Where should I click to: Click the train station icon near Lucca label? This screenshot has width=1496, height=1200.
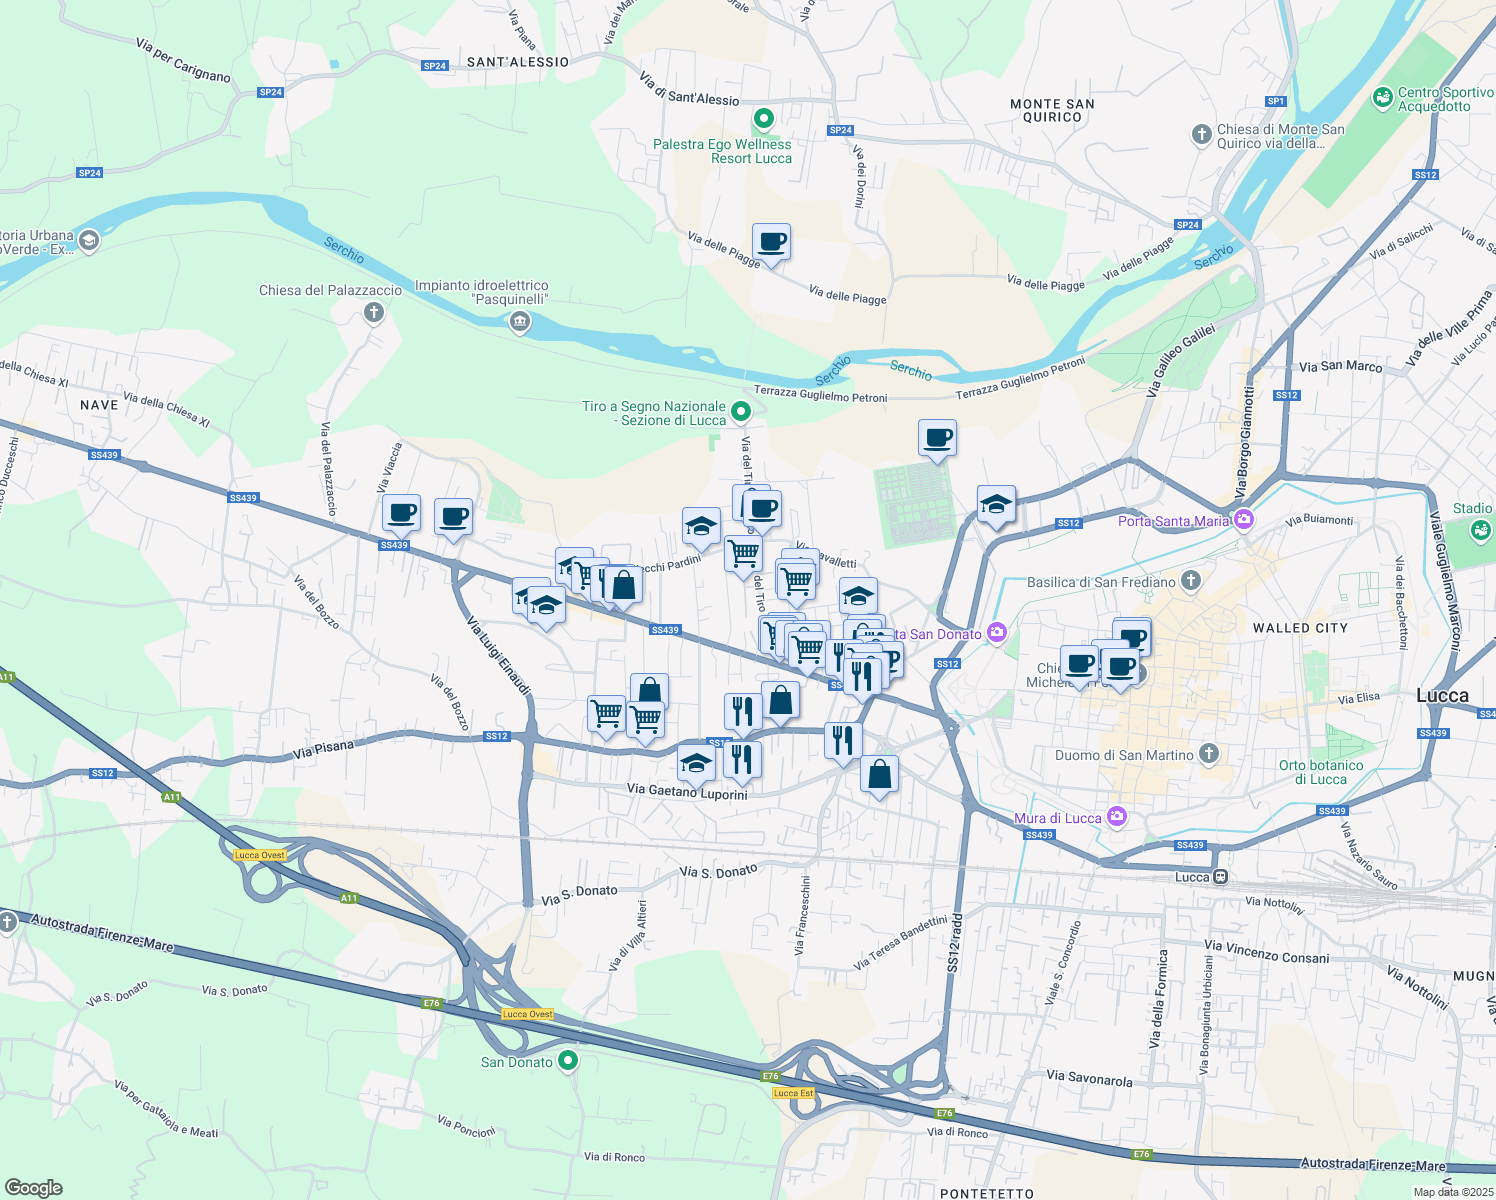click(1219, 876)
